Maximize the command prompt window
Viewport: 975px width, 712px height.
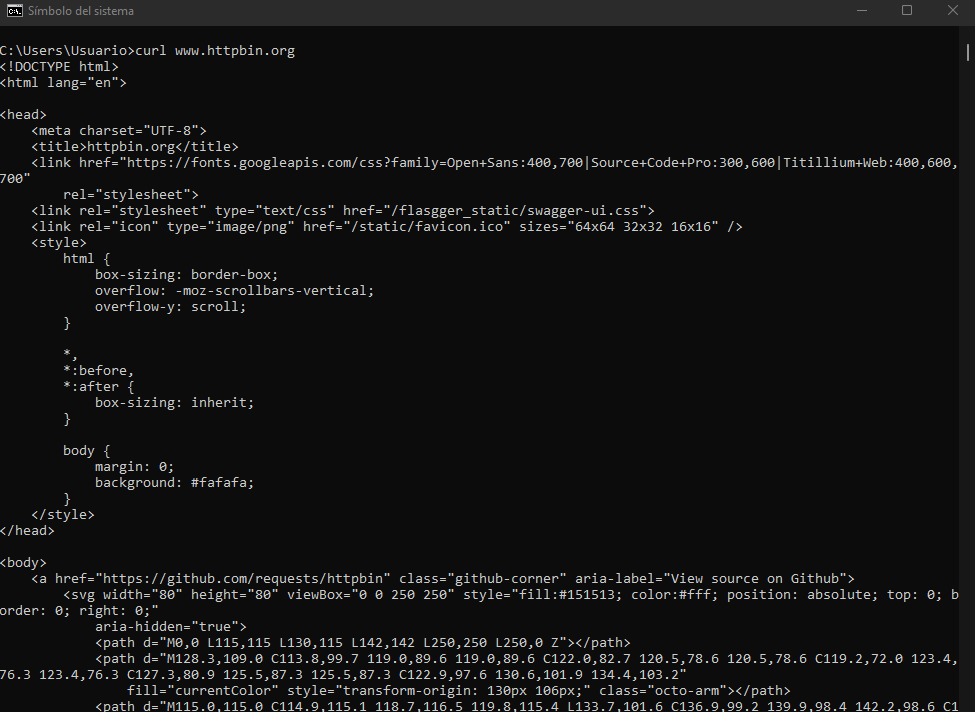(x=907, y=10)
